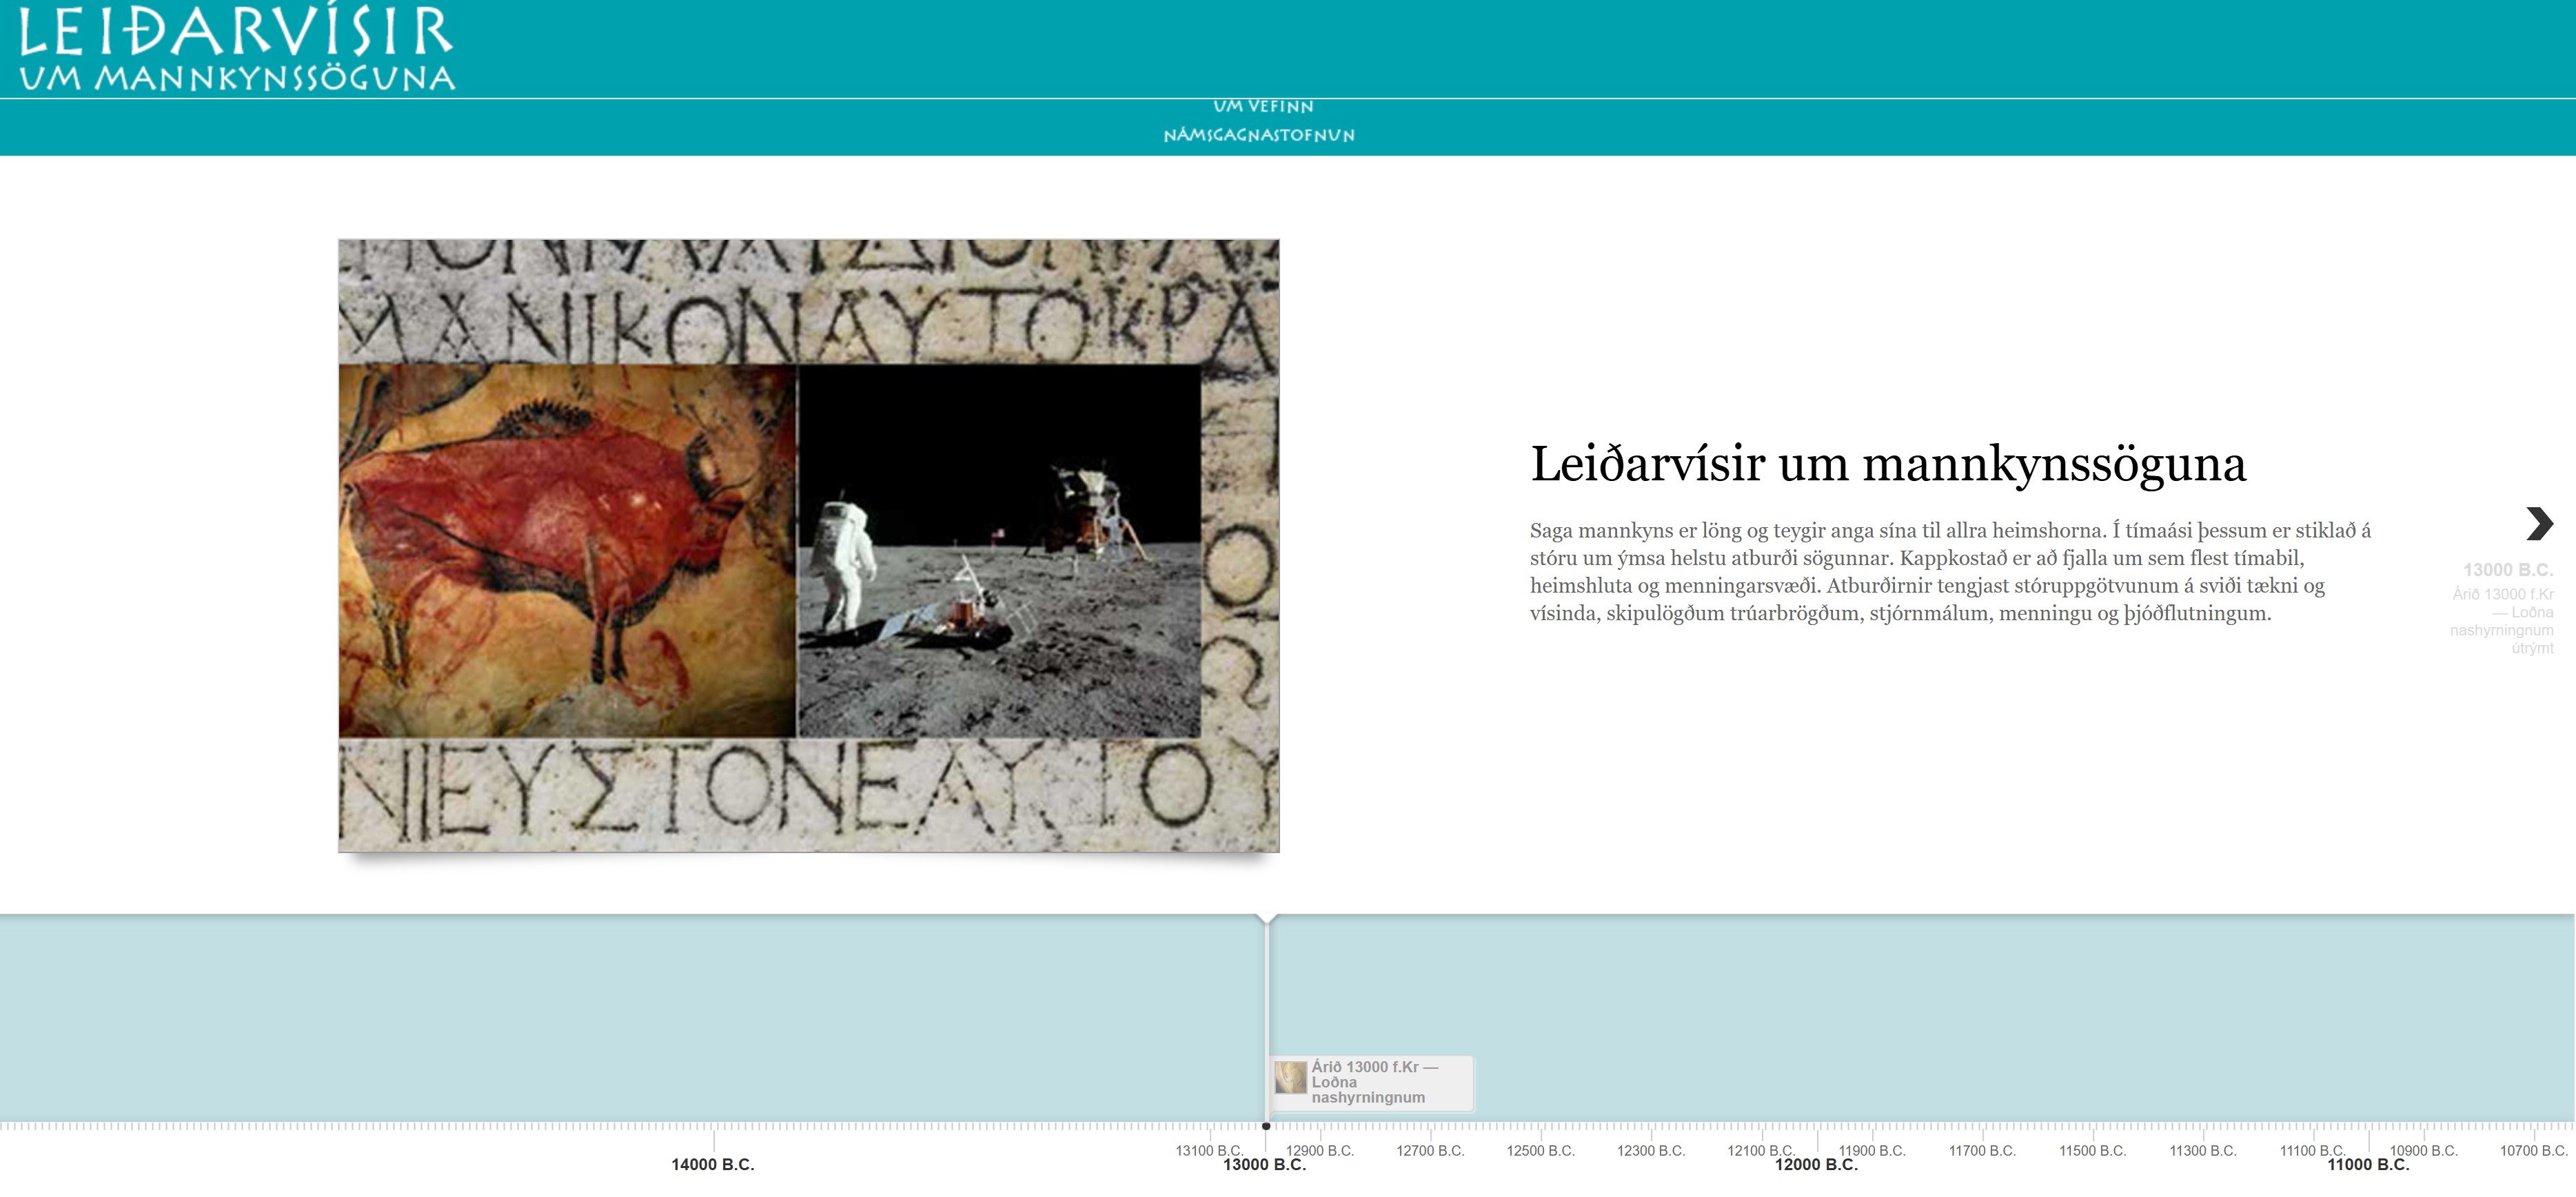Click the next-slide preview text '13000 B.C.'
Viewport: 2576px width, 1197px height.
(2508, 570)
